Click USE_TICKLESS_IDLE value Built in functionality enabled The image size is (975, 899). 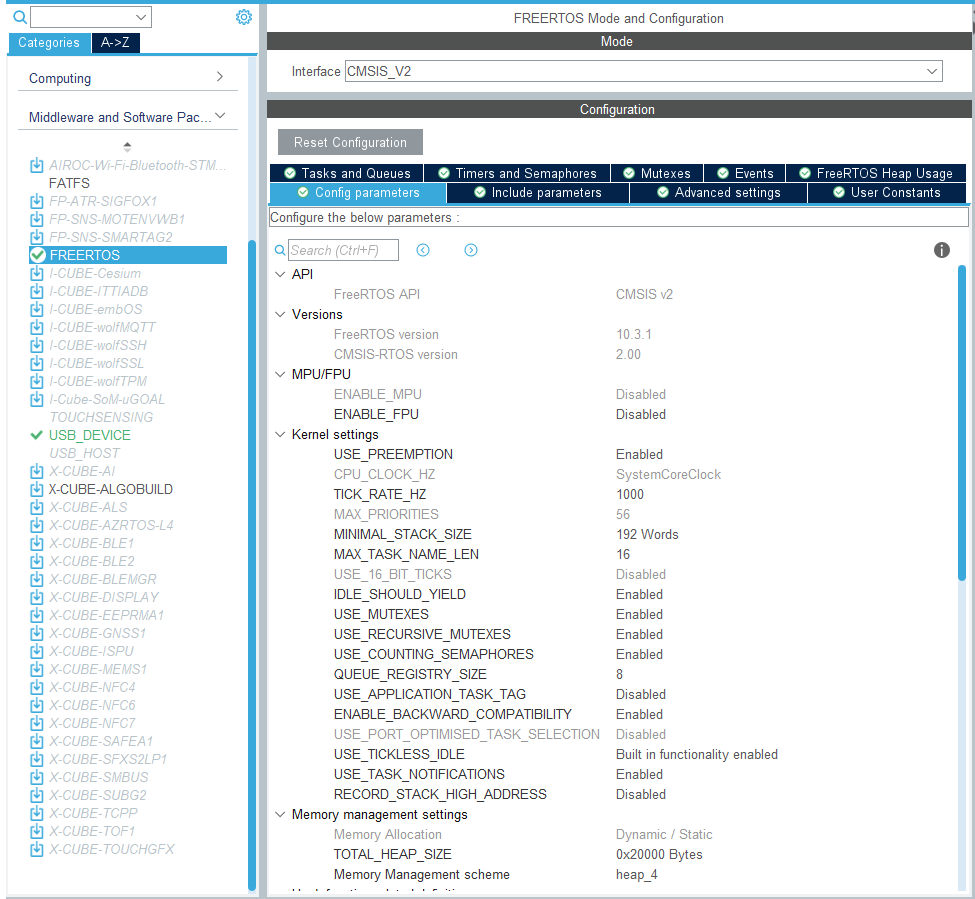click(x=696, y=754)
